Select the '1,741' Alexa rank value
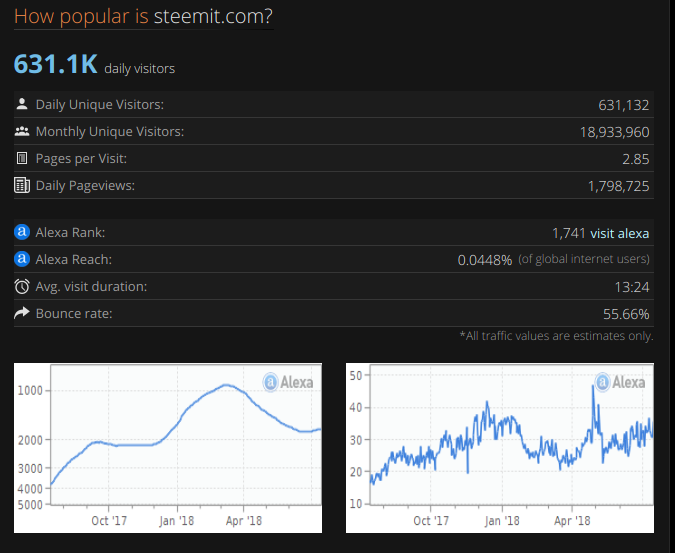 (569, 233)
